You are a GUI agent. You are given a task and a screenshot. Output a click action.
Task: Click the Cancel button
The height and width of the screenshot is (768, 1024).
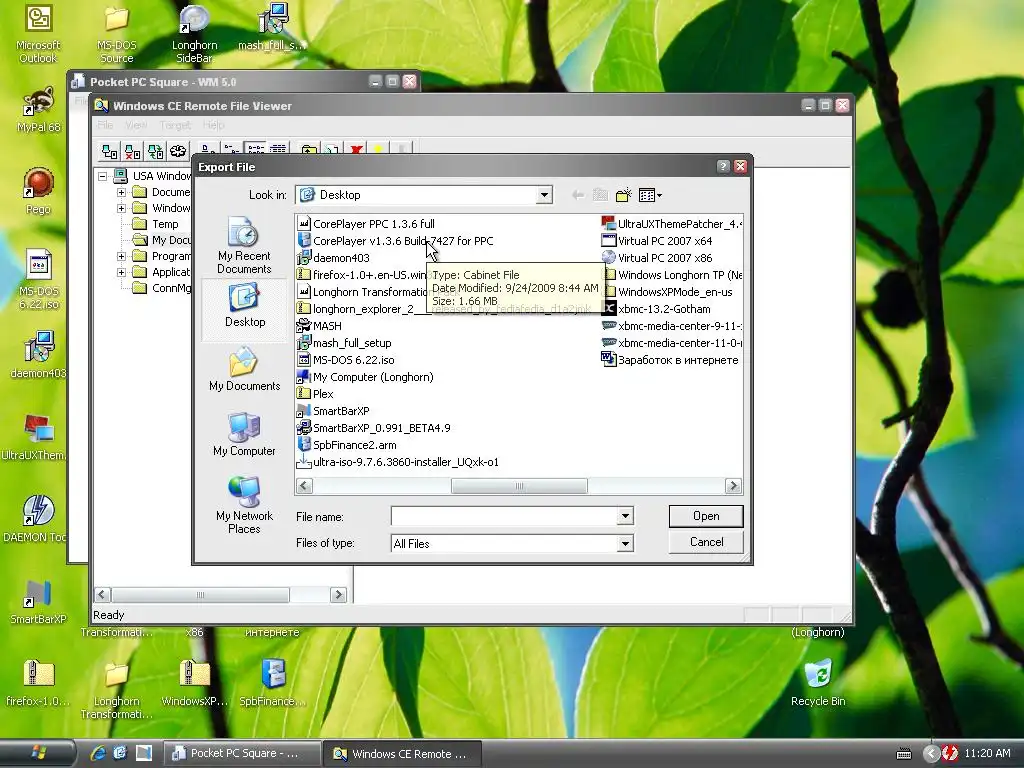706,542
